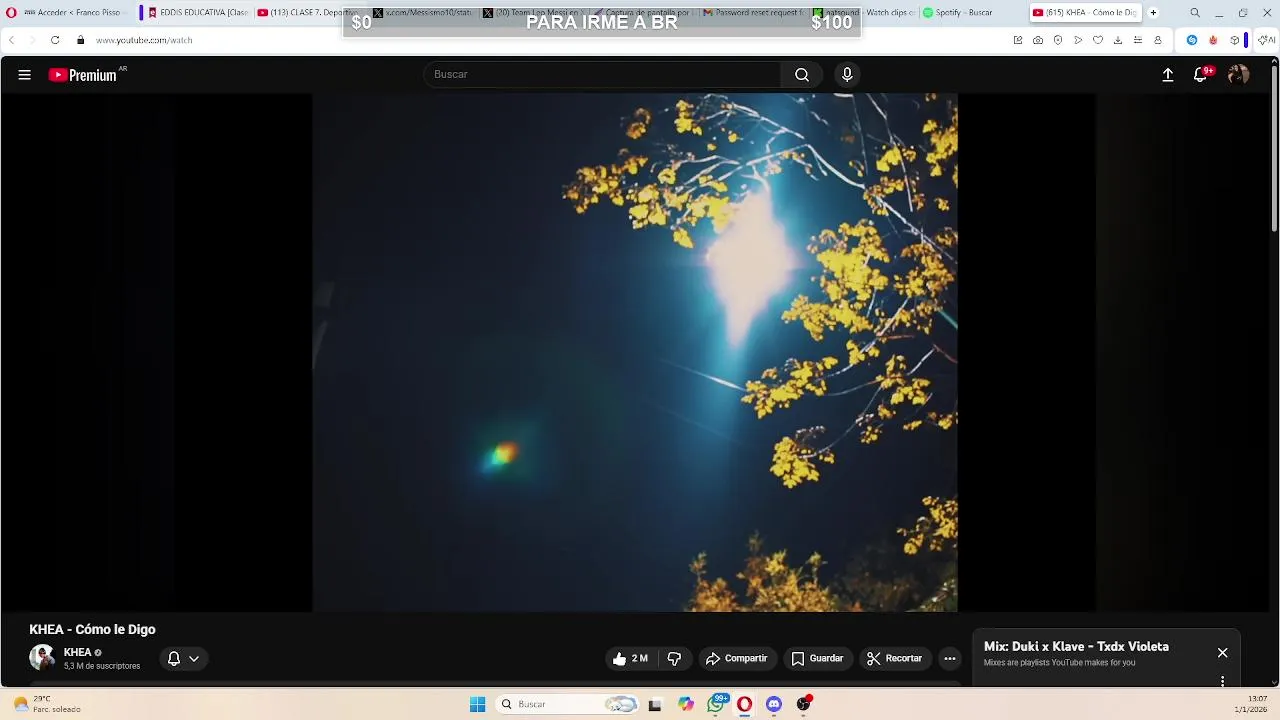Dislike the video with thumbs down

pos(674,659)
